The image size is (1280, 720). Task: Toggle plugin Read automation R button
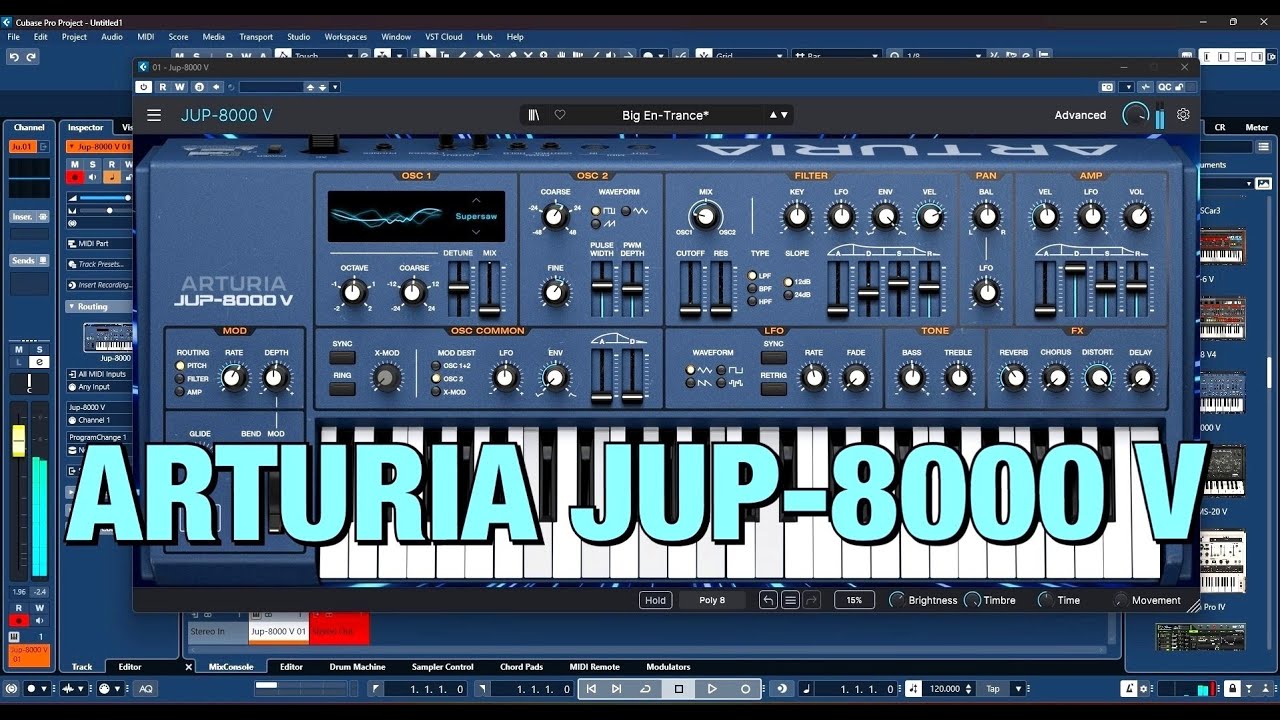tap(163, 87)
